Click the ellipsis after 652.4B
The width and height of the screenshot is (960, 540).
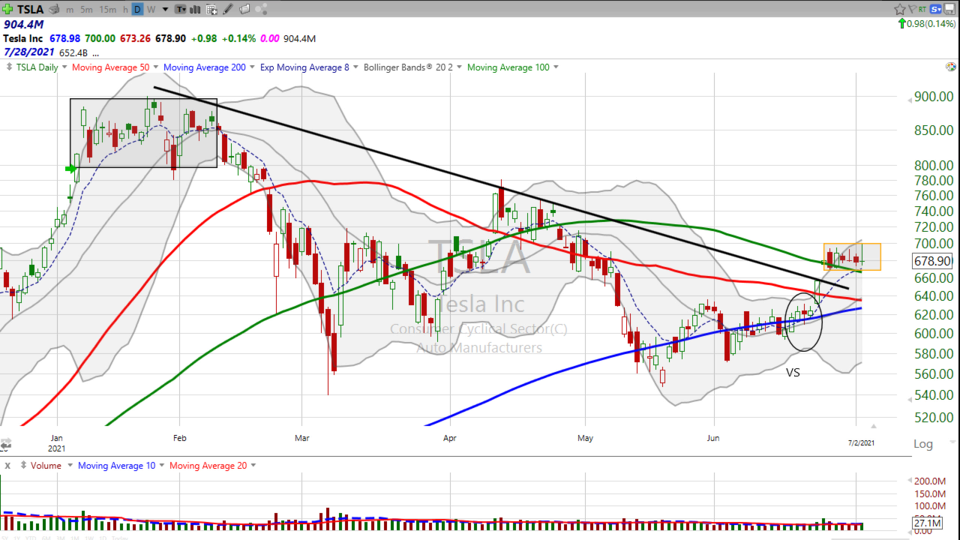96,54
